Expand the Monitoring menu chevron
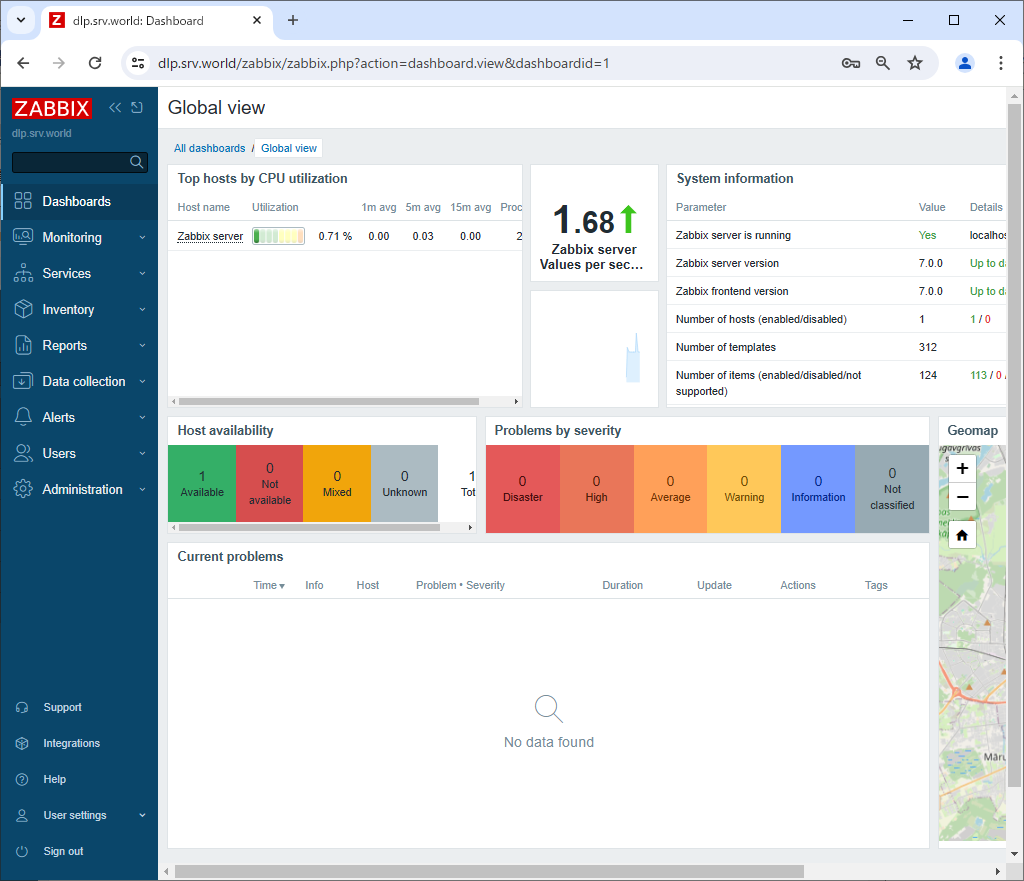The image size is (1024, 881). [142, 237]
